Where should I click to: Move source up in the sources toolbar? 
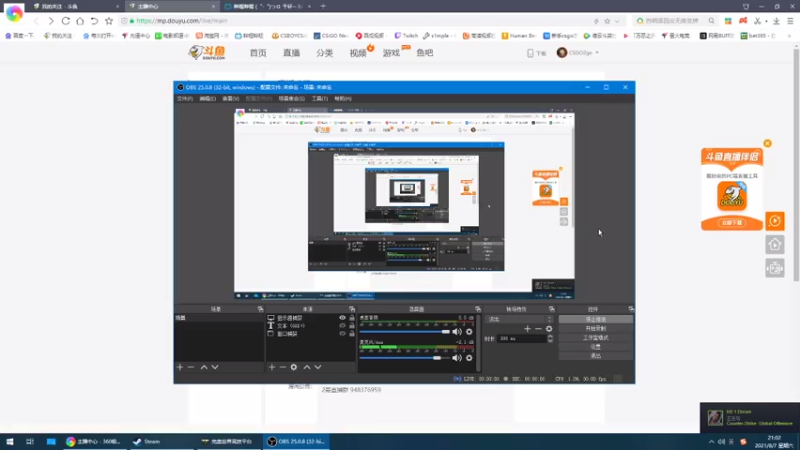[307, 367]
